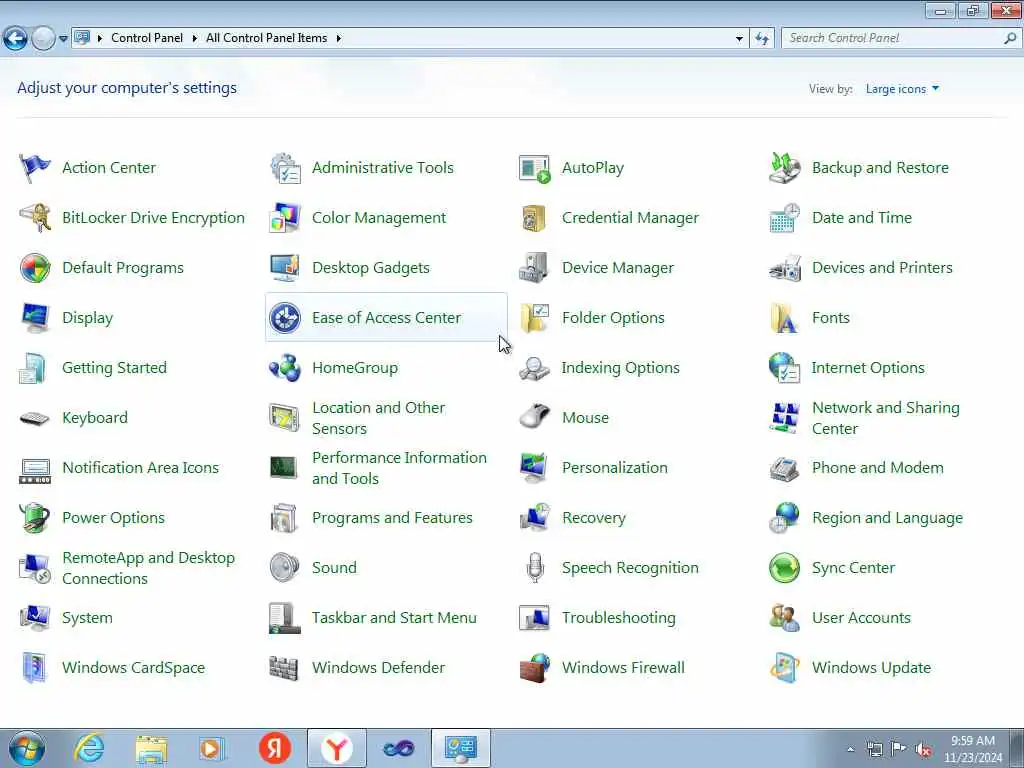Open the red Yandex taskbar icon

[274, 748]
